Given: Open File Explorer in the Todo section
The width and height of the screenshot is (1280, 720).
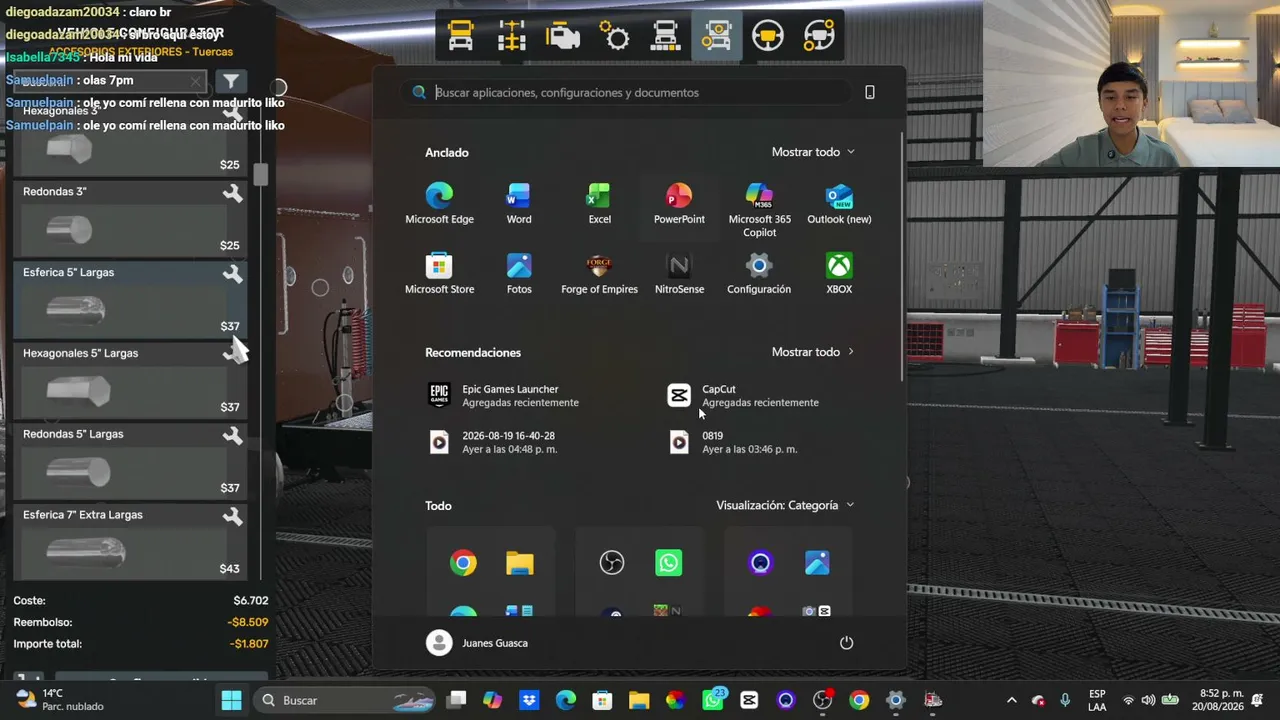Looking at the screenshot, I should pyautogui.click(x=519, y=563).
